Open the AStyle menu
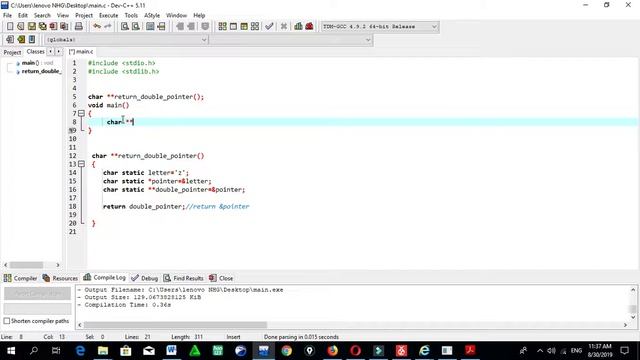The image size is (640, 360). tap(152, 16)
